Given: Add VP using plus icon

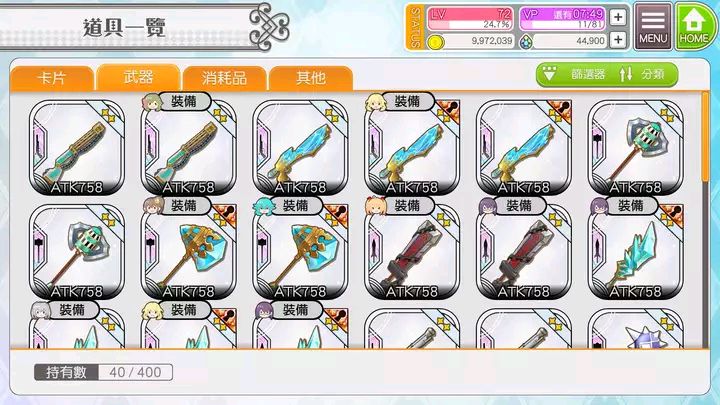Looking at the screenshot, I should pos(618,17).
